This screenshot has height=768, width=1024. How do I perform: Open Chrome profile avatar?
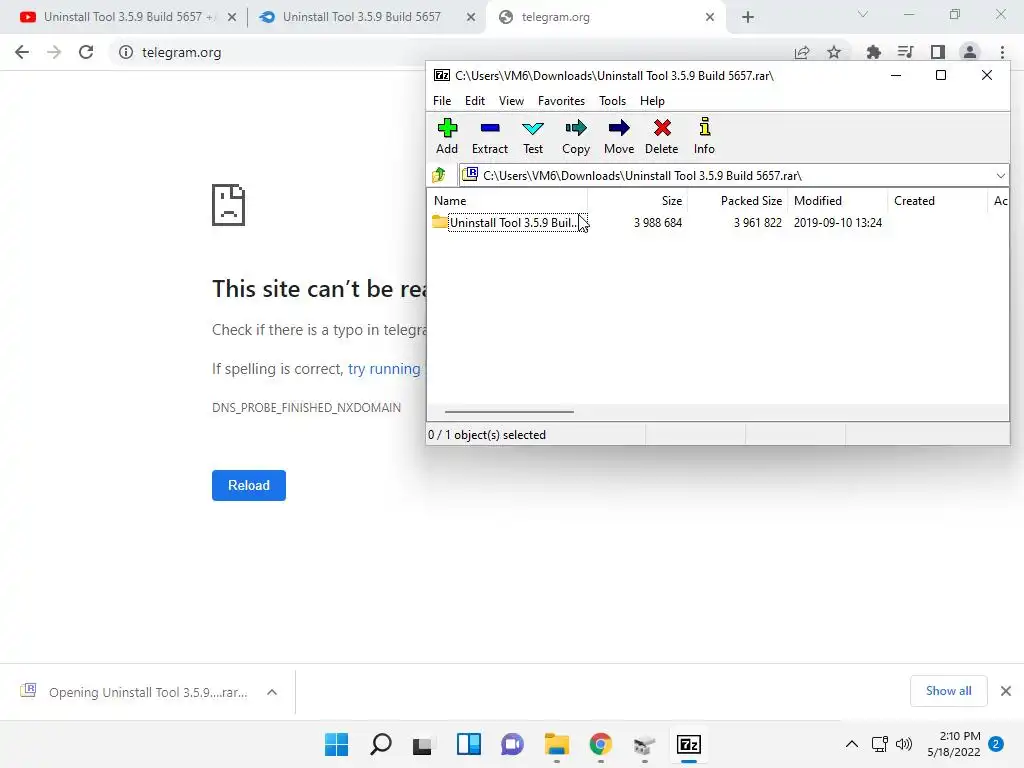tap(970, 52)
